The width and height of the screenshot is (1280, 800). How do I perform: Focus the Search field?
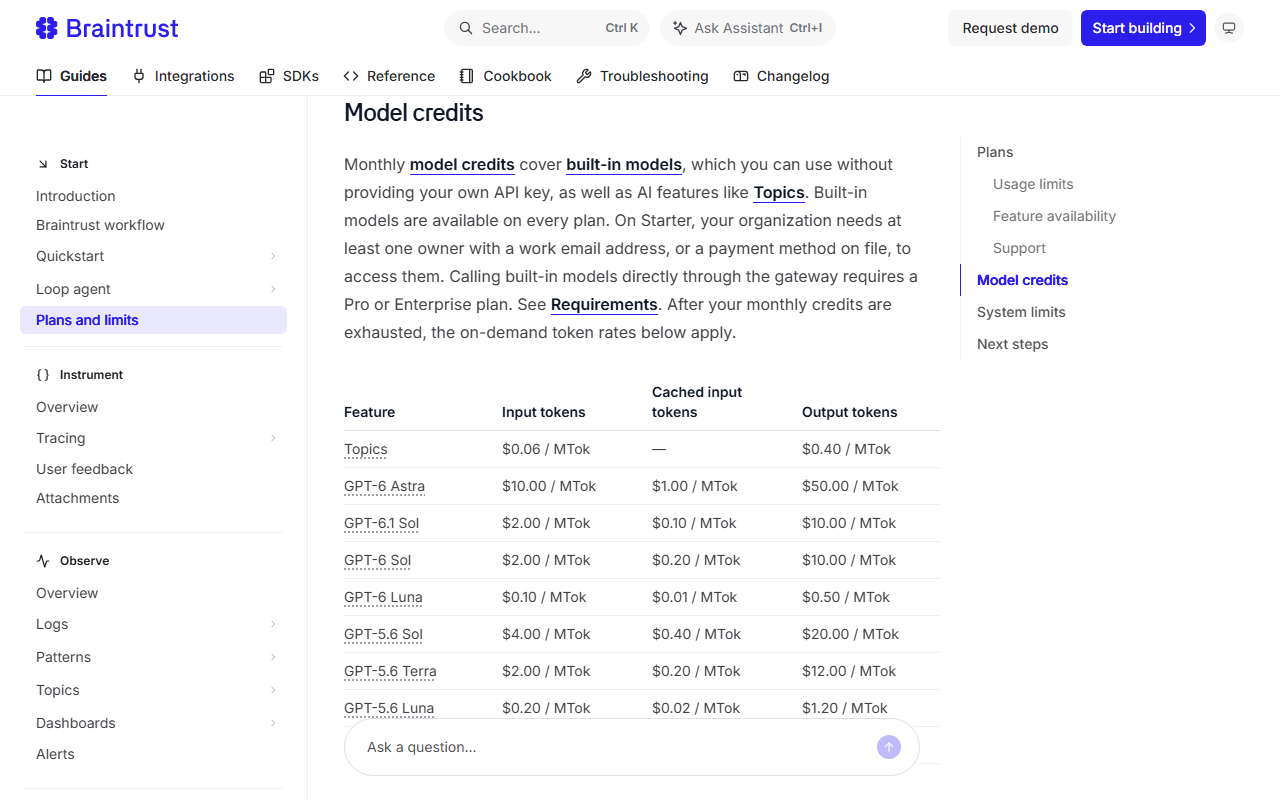click(x=547, y=28)
